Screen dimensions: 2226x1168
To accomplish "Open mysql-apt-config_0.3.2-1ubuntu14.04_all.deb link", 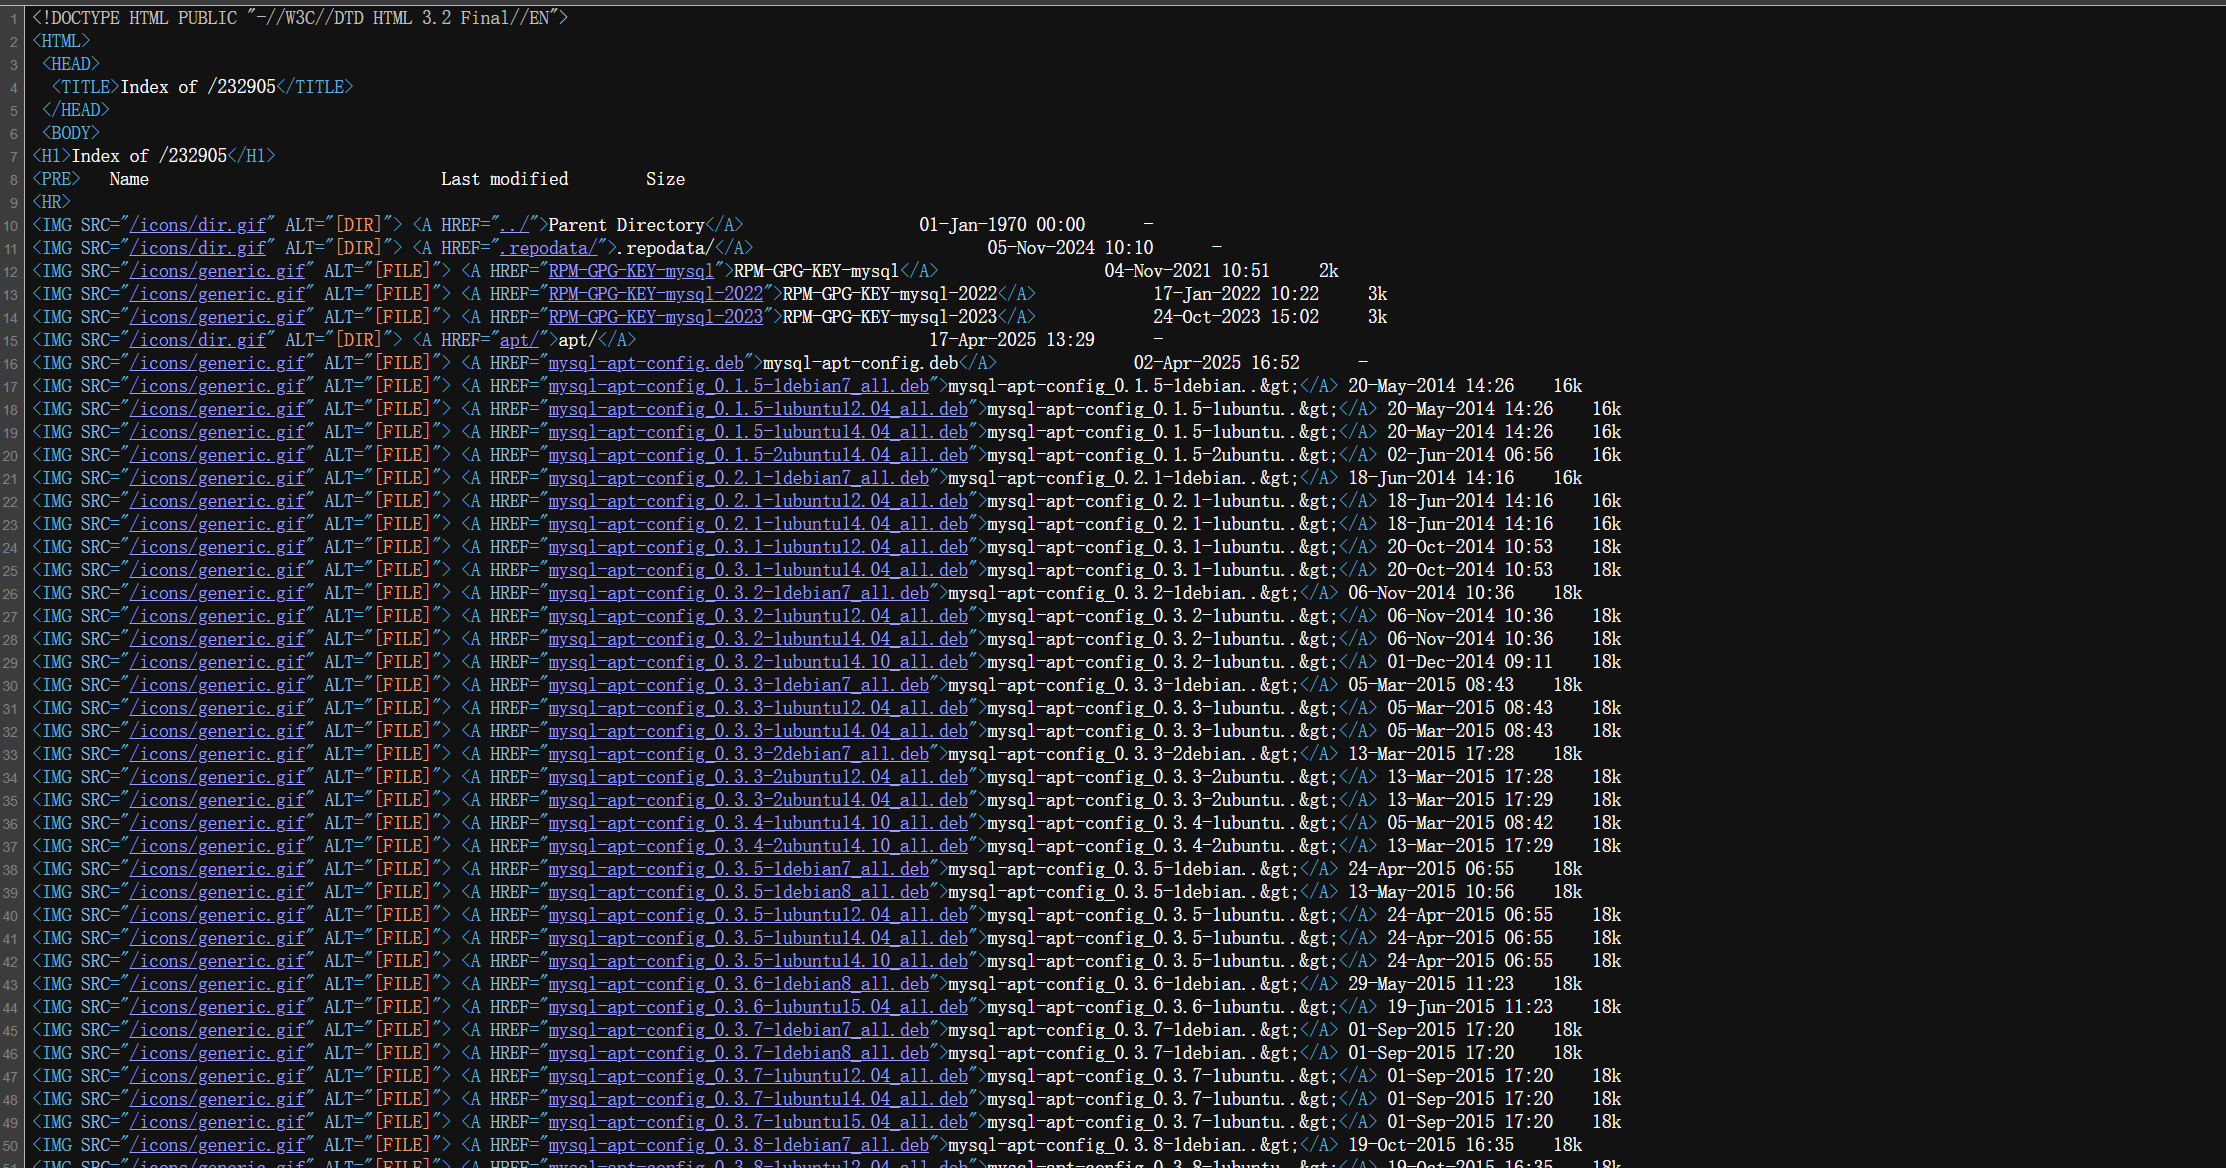I will point(758,639).
